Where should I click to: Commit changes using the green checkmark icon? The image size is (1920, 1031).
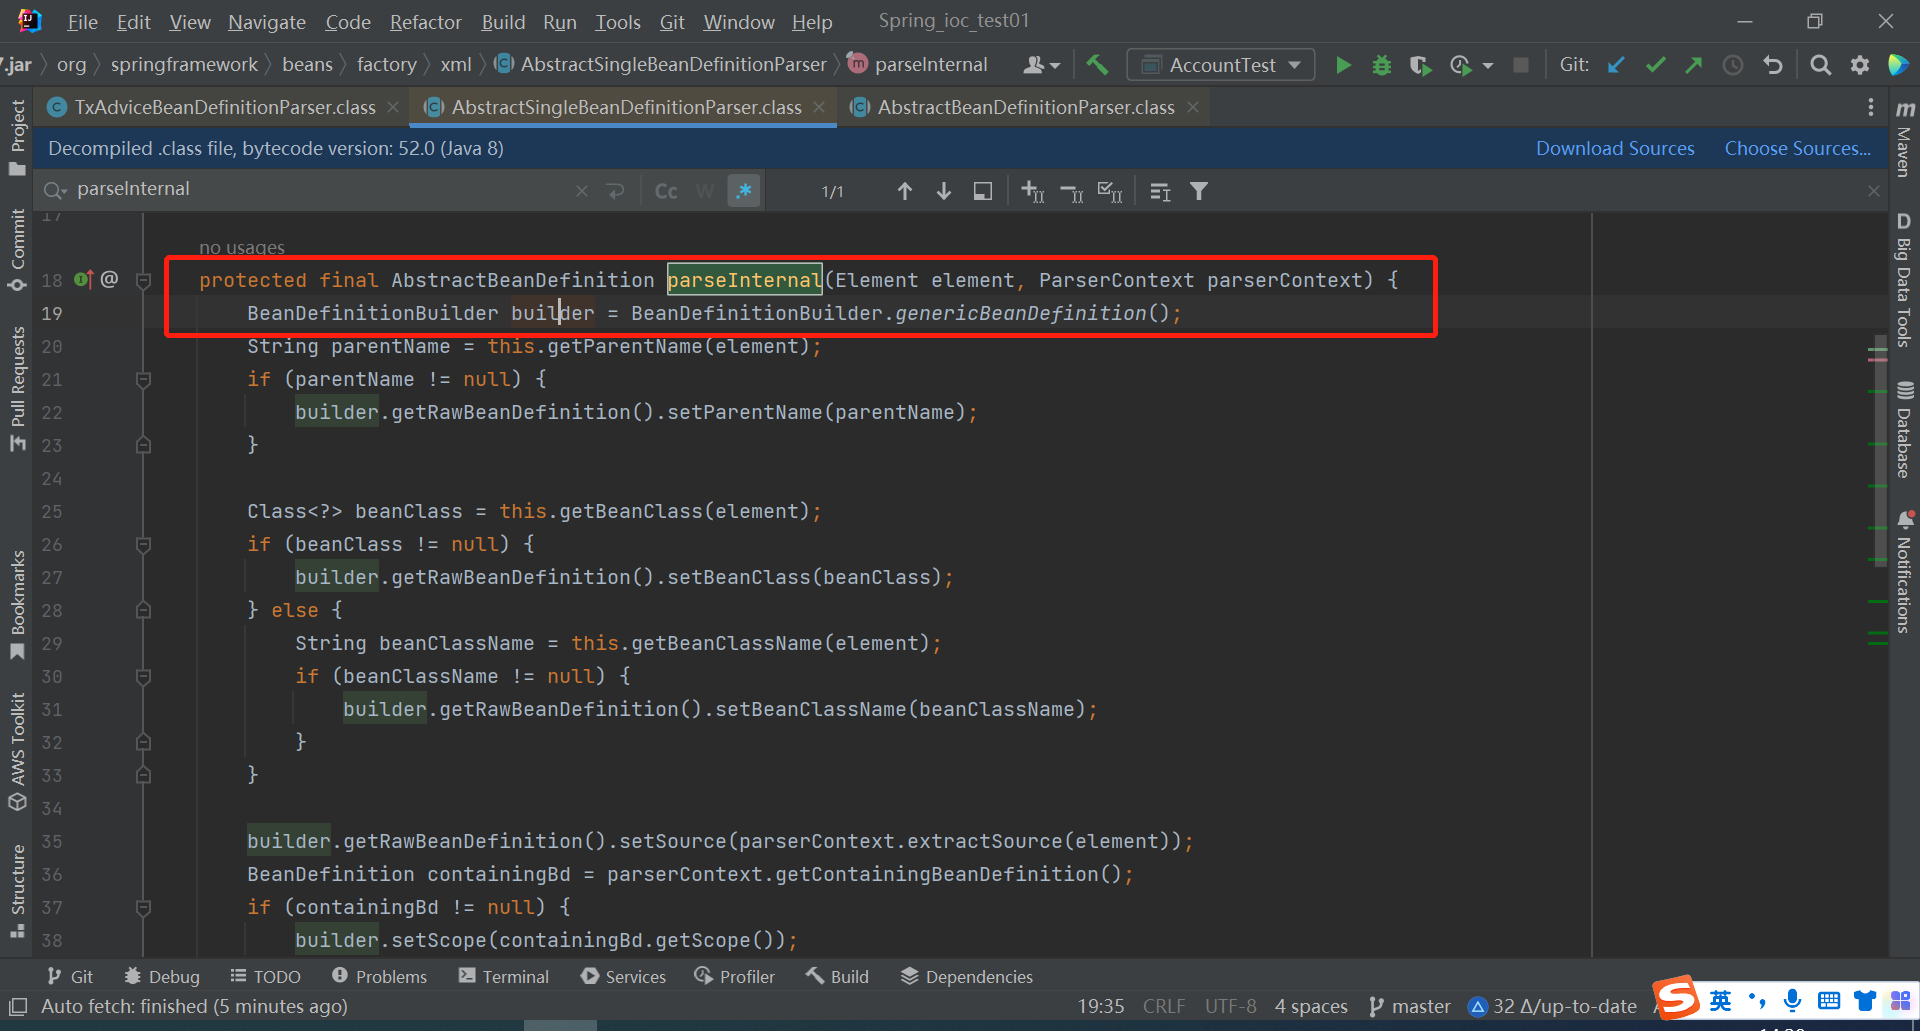tap(1655, 64)
